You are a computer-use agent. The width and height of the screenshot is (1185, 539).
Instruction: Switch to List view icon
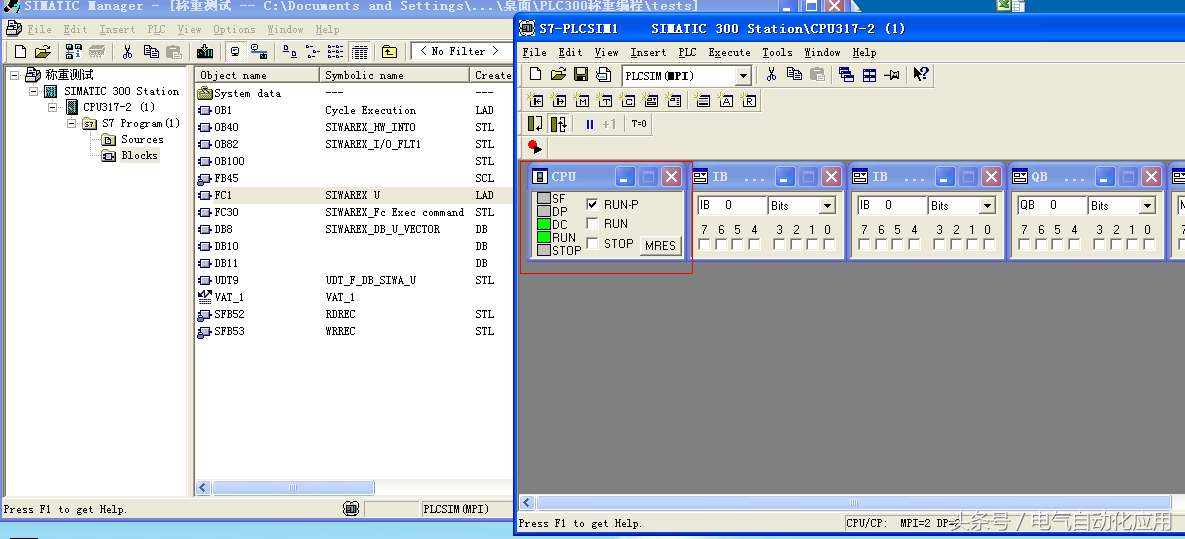click(x=336, y=51)
